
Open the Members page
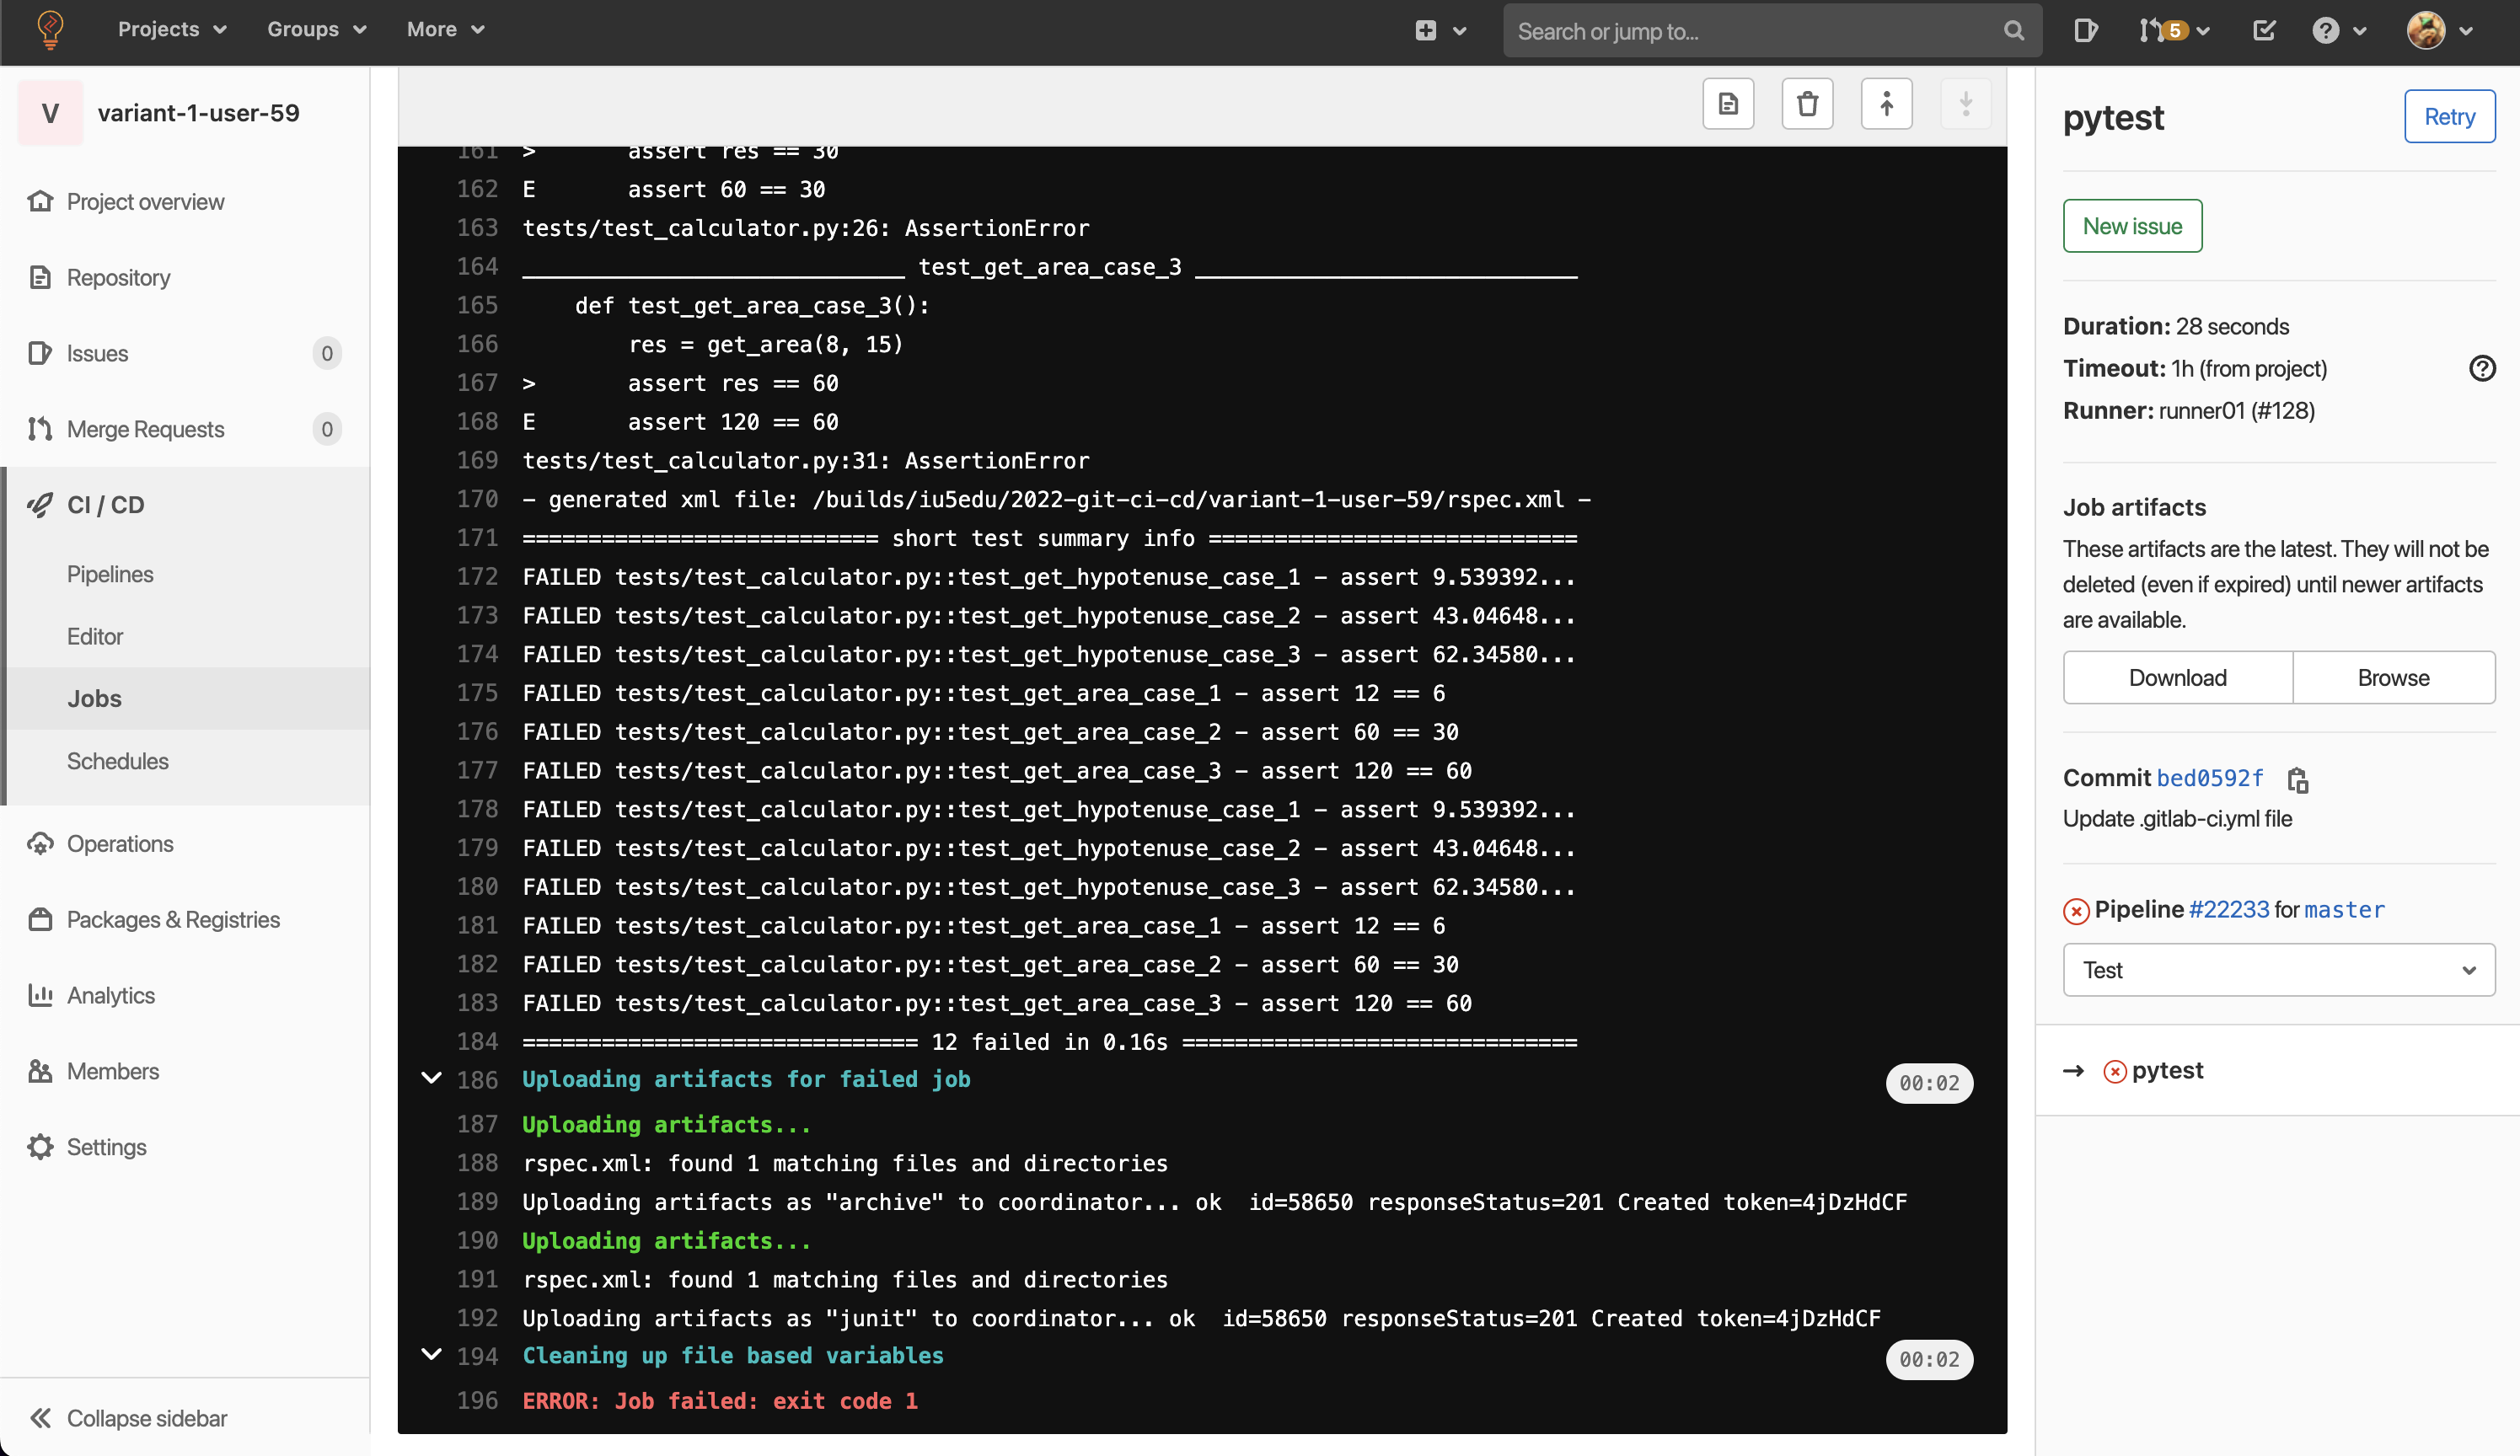click(x=112, y=1072)
